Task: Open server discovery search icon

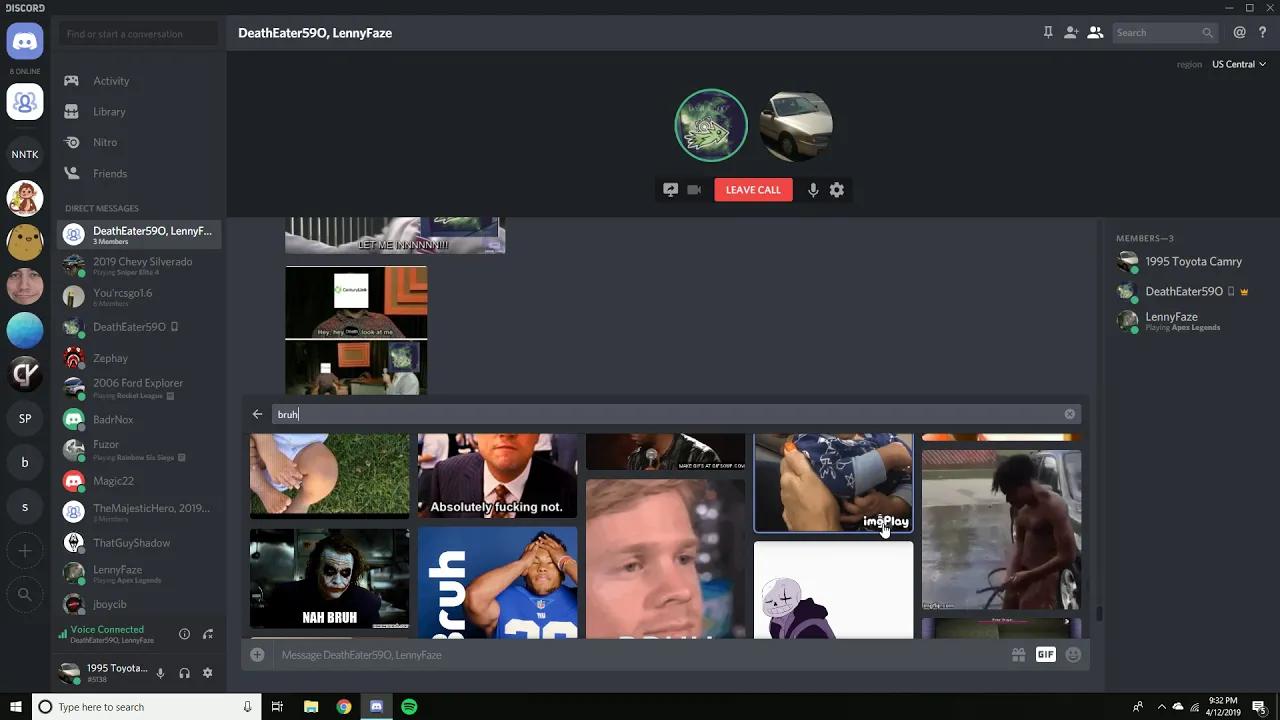Action: [x=25, y=594]
